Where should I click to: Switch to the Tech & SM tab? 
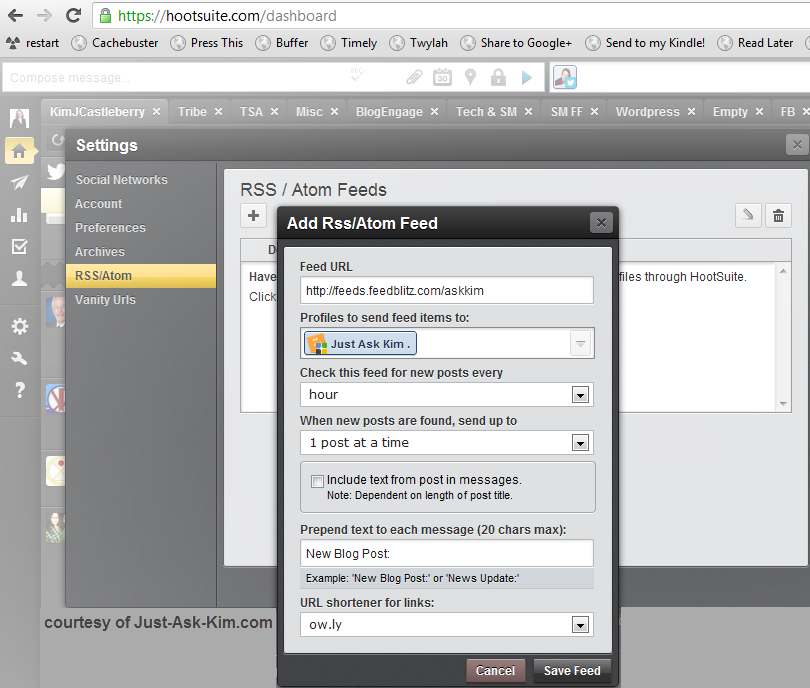pos(486,112)
